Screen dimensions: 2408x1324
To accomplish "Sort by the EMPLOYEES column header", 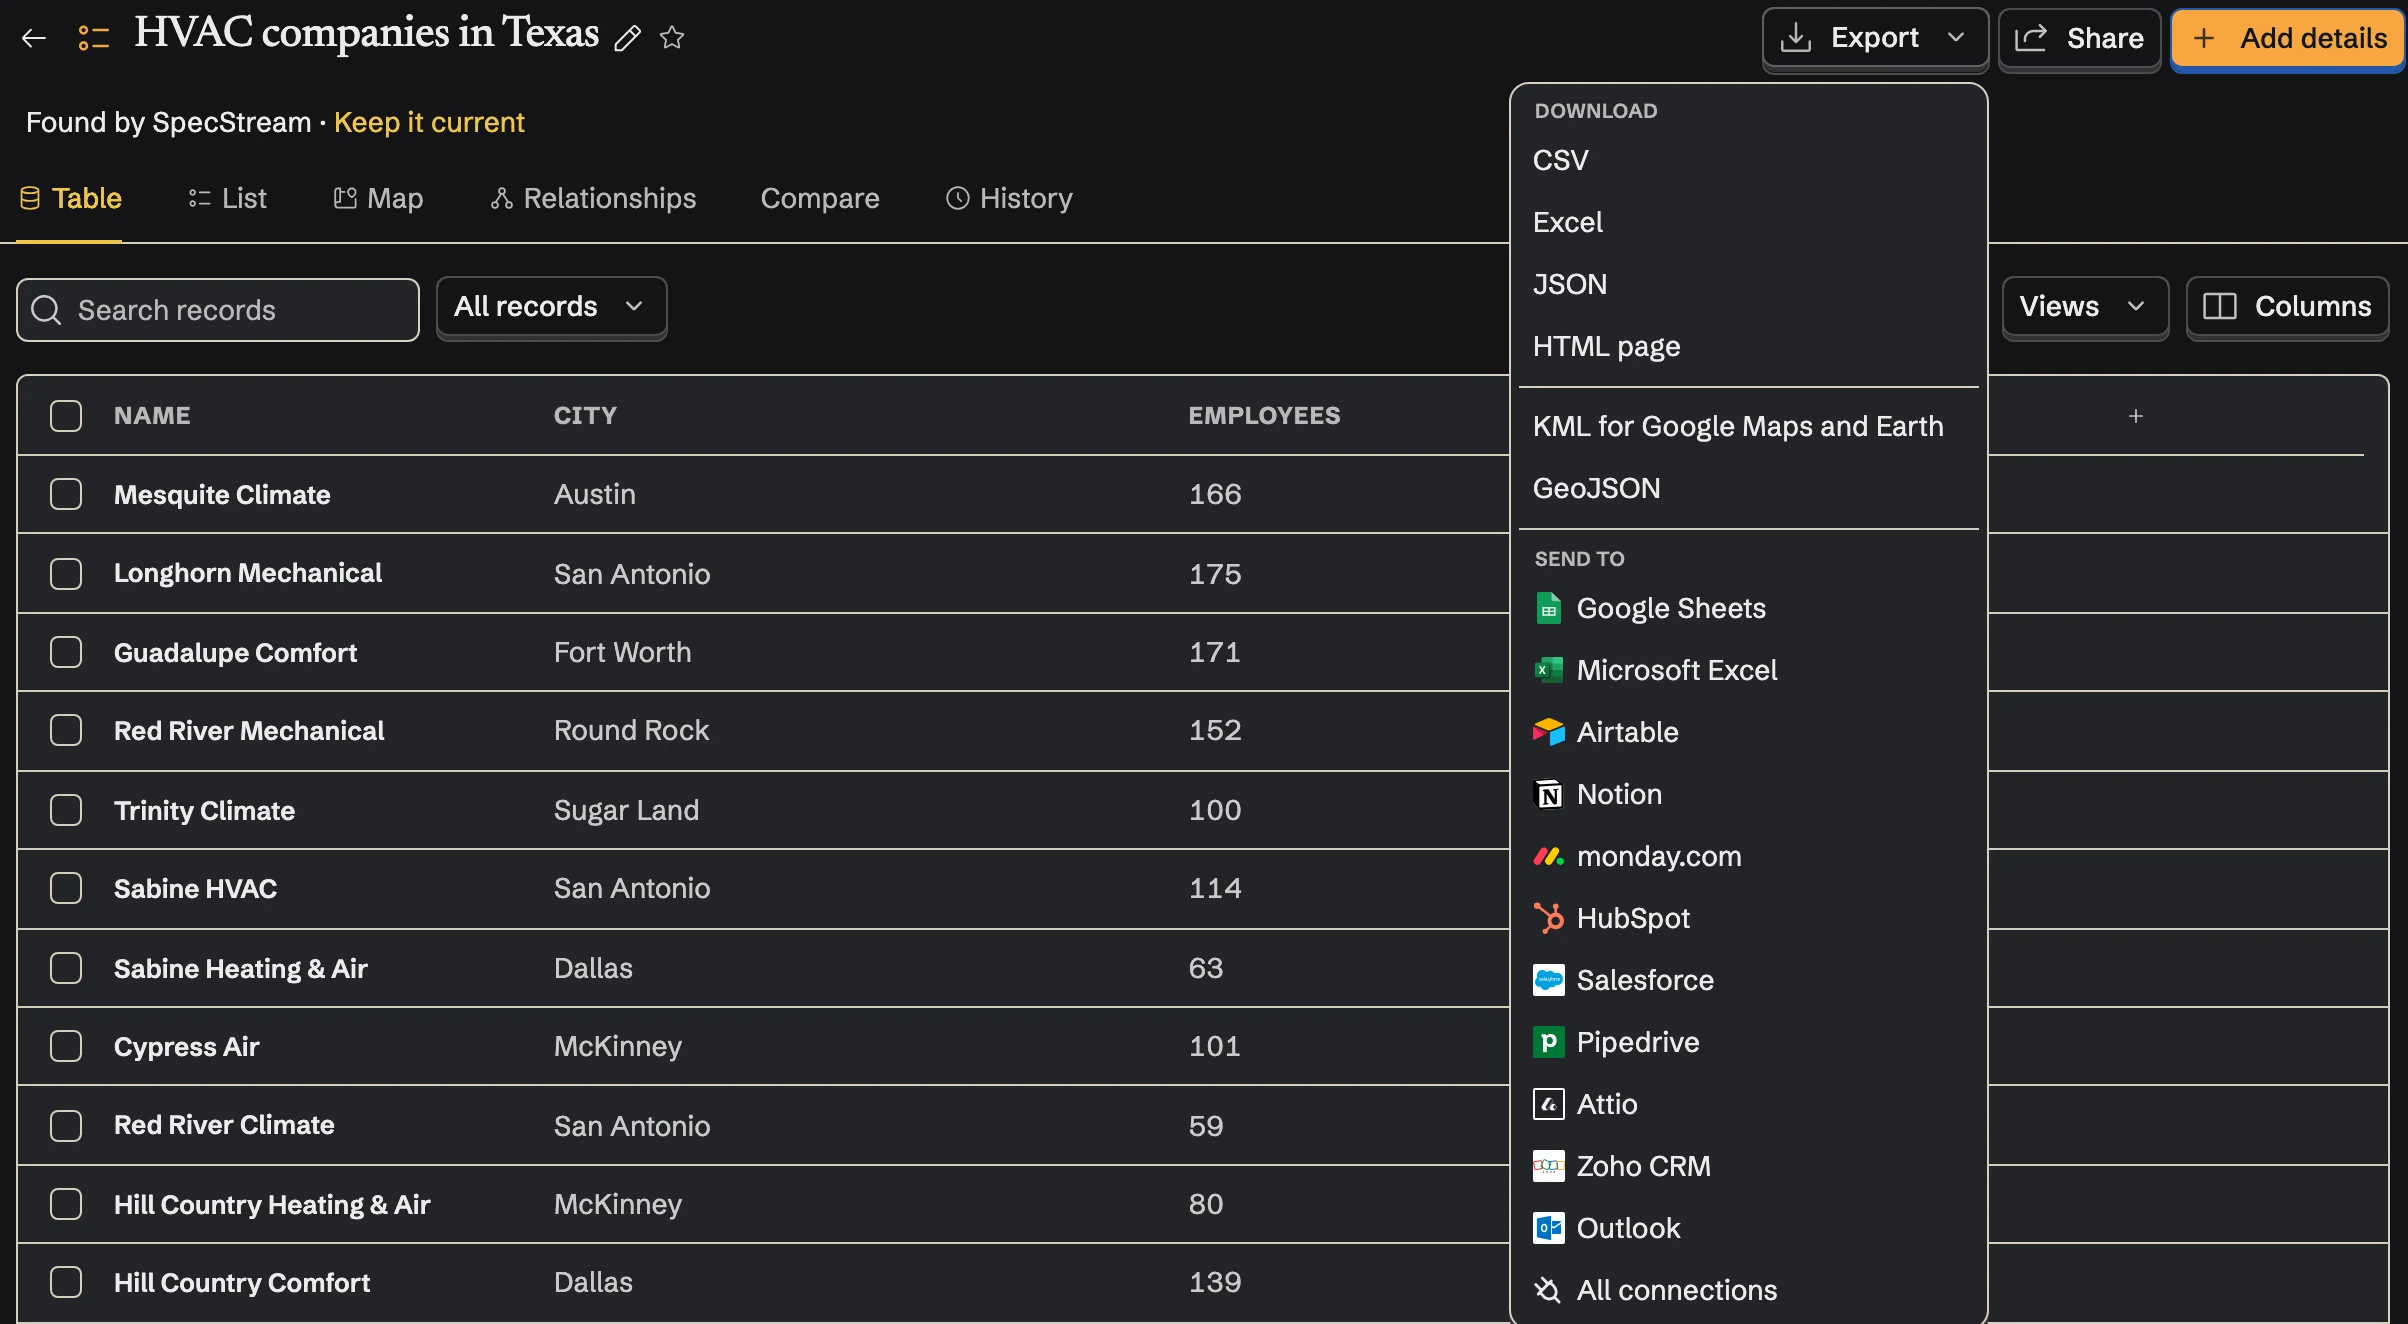I will tap(1264, 416).
